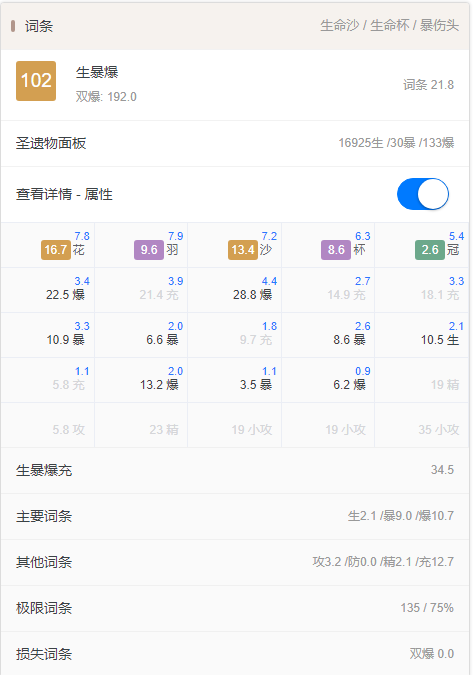
Task: Click the 22.5 爆 stat under flower
Action: pos(65,295)
